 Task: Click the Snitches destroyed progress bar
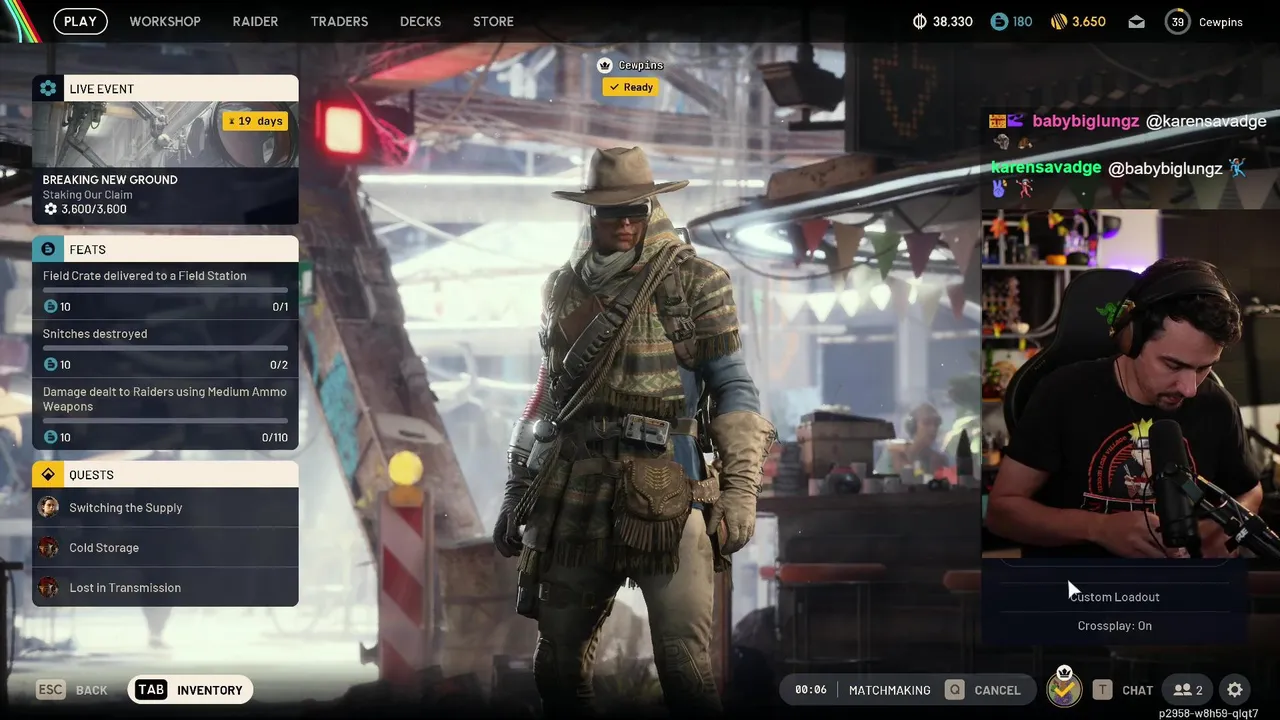click(x=165, y=348)
